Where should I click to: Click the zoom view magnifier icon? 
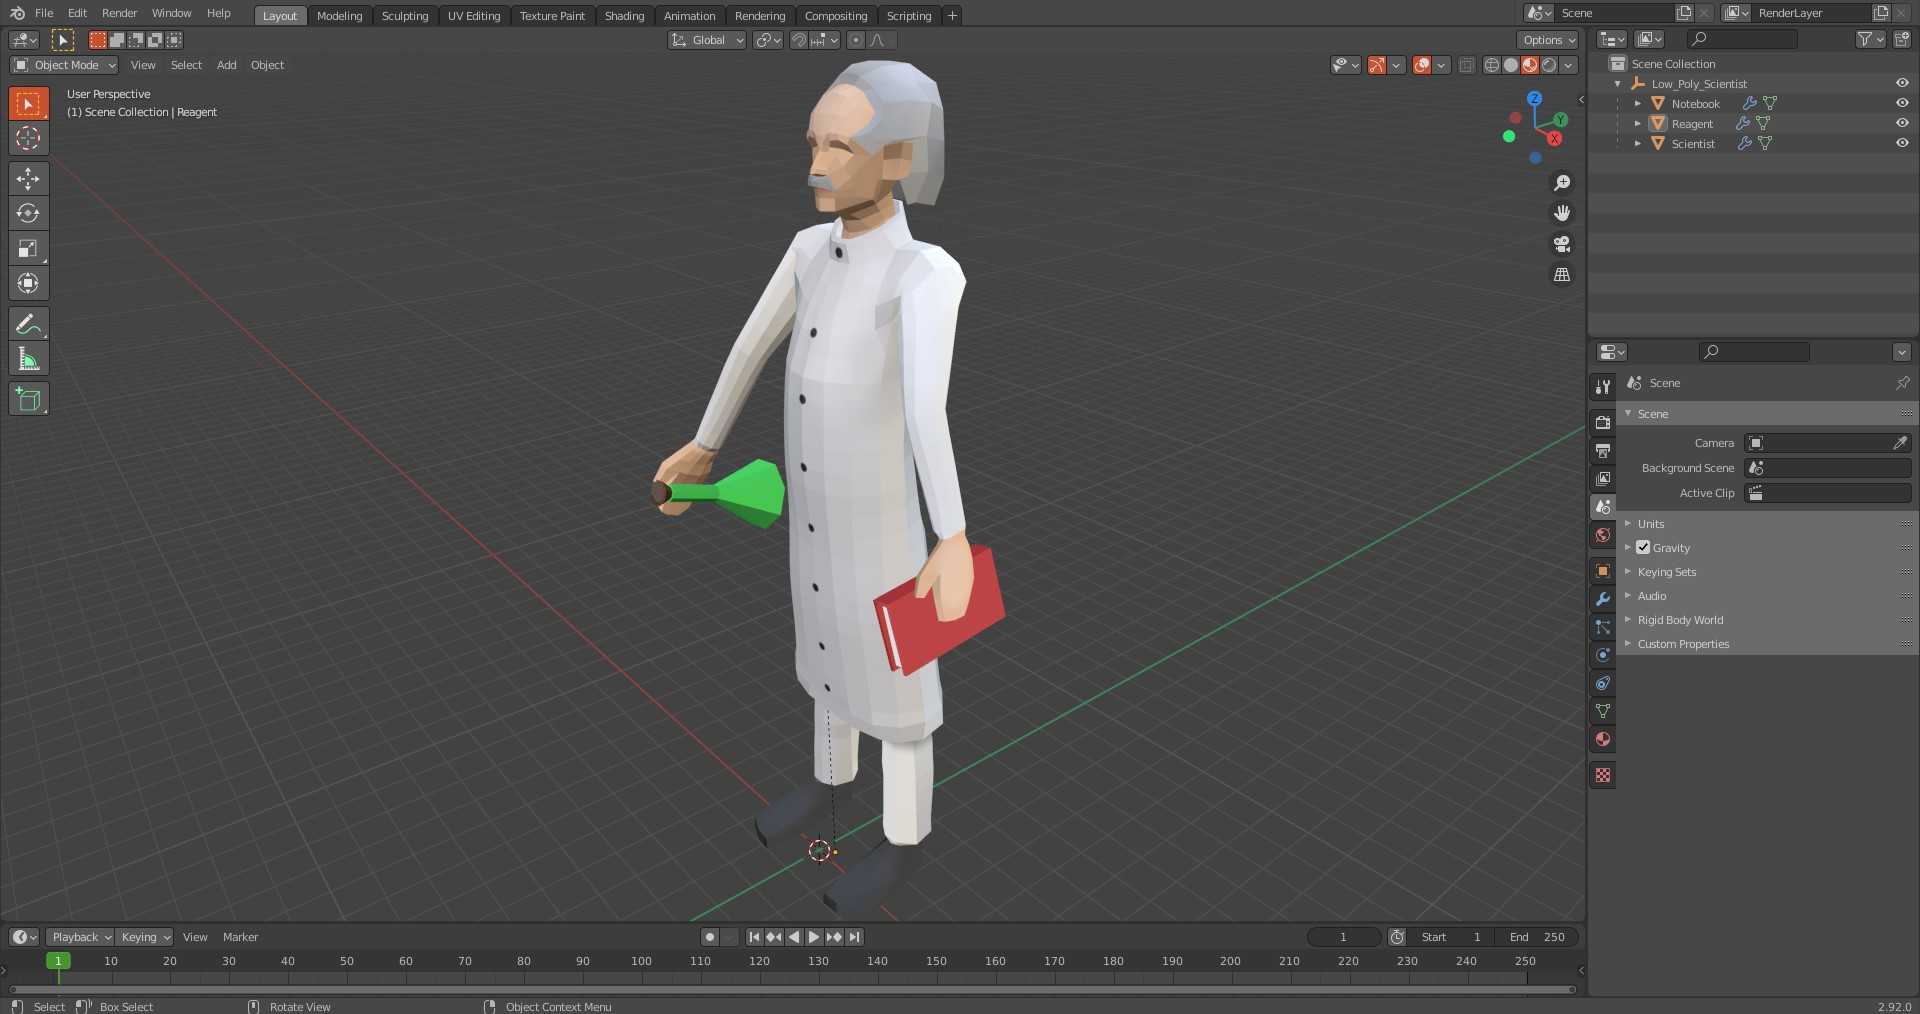(x=1561, y=183)
